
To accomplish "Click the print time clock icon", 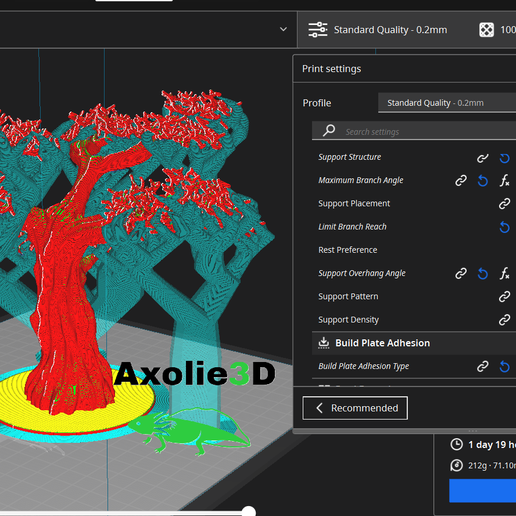I will click(456, 444).
